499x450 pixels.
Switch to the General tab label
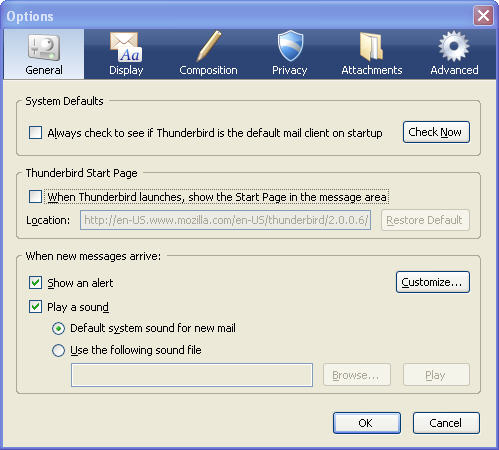44,70
